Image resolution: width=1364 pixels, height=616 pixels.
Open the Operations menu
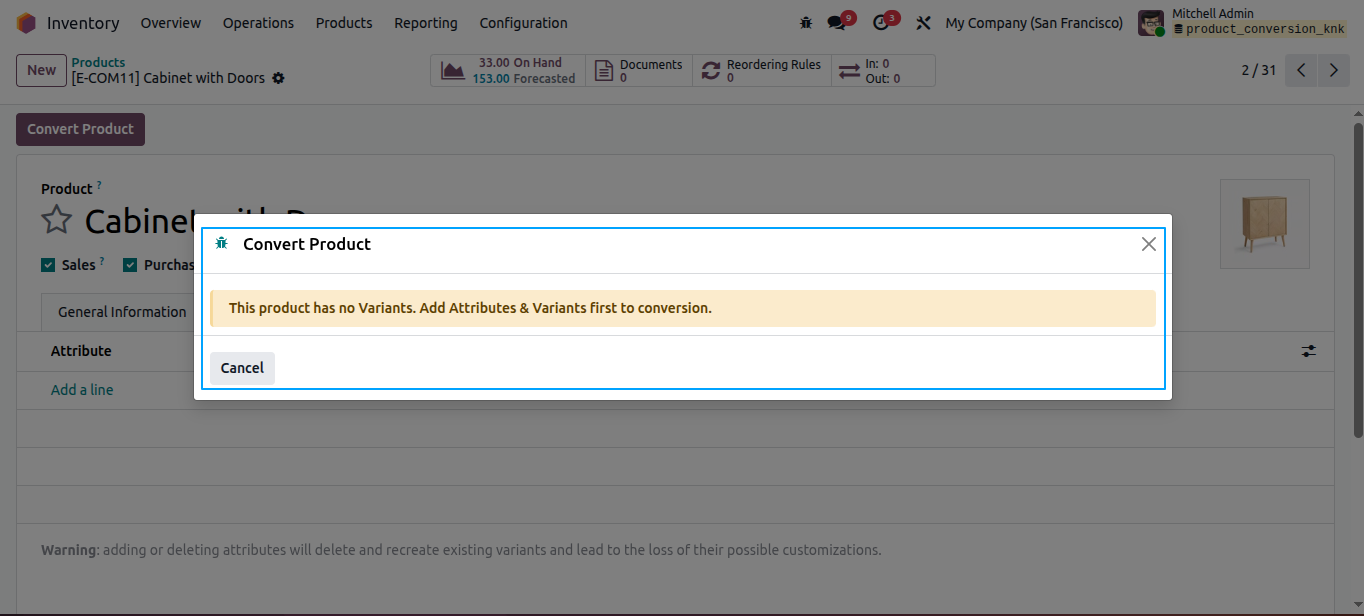258,23
